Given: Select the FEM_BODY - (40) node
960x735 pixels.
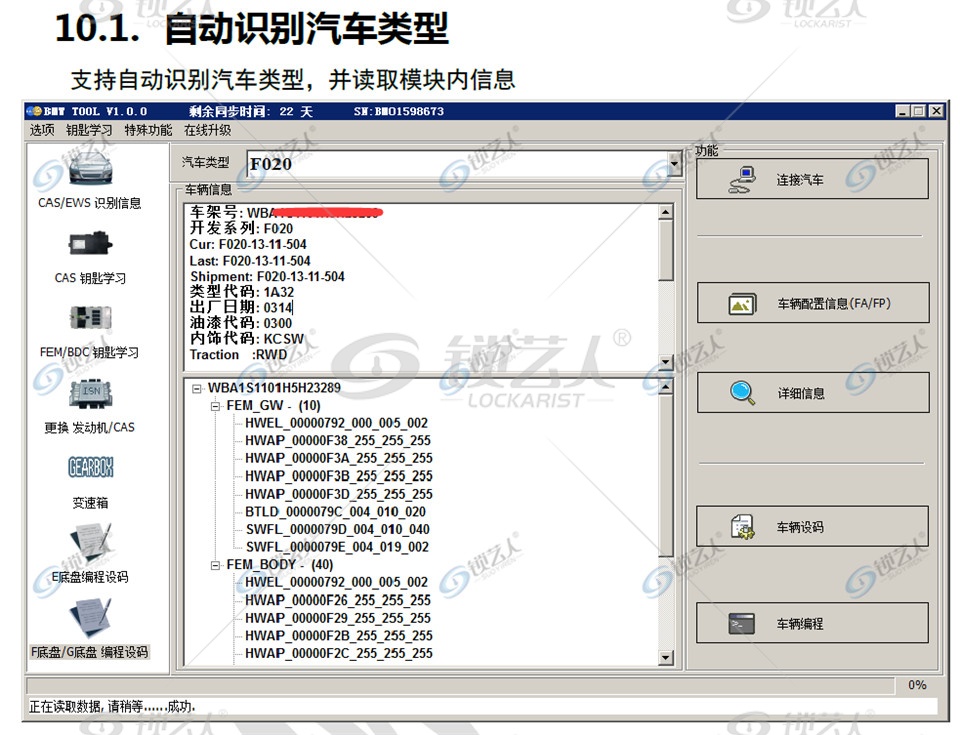Looking at the screenshot, I should tap(280, 565).
